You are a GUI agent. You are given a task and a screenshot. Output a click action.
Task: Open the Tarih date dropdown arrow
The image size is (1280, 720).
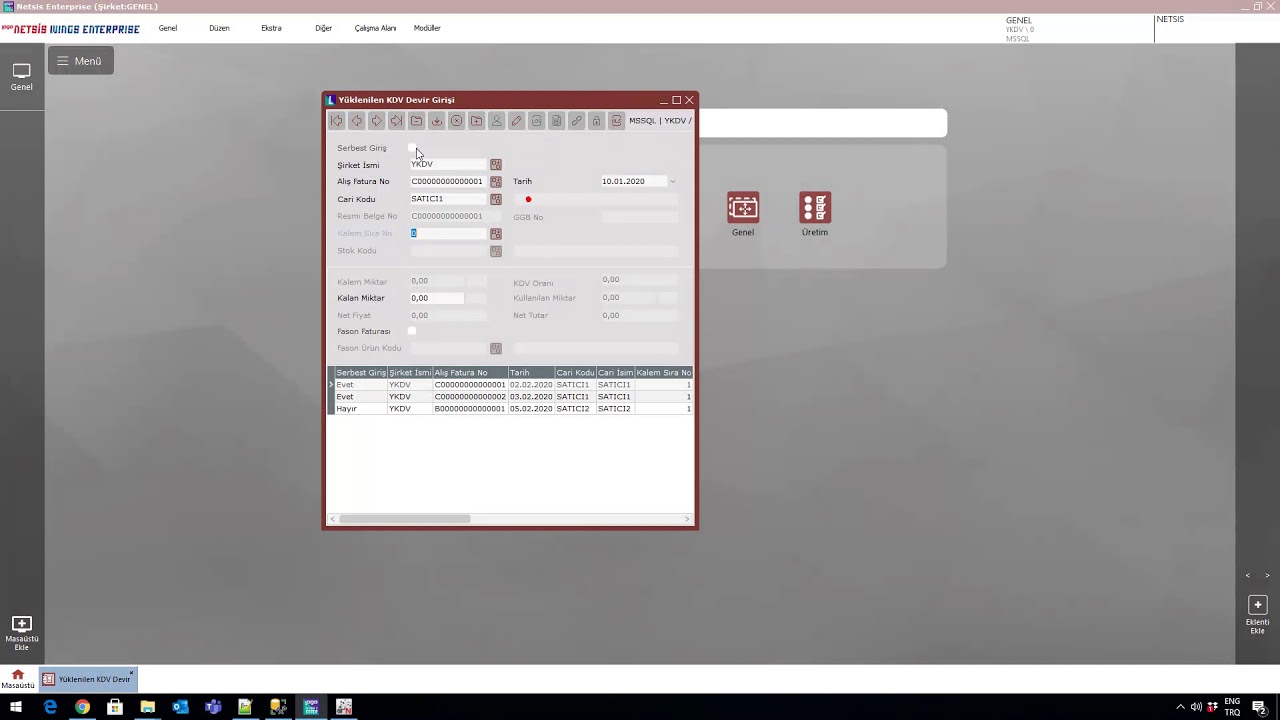672,182
